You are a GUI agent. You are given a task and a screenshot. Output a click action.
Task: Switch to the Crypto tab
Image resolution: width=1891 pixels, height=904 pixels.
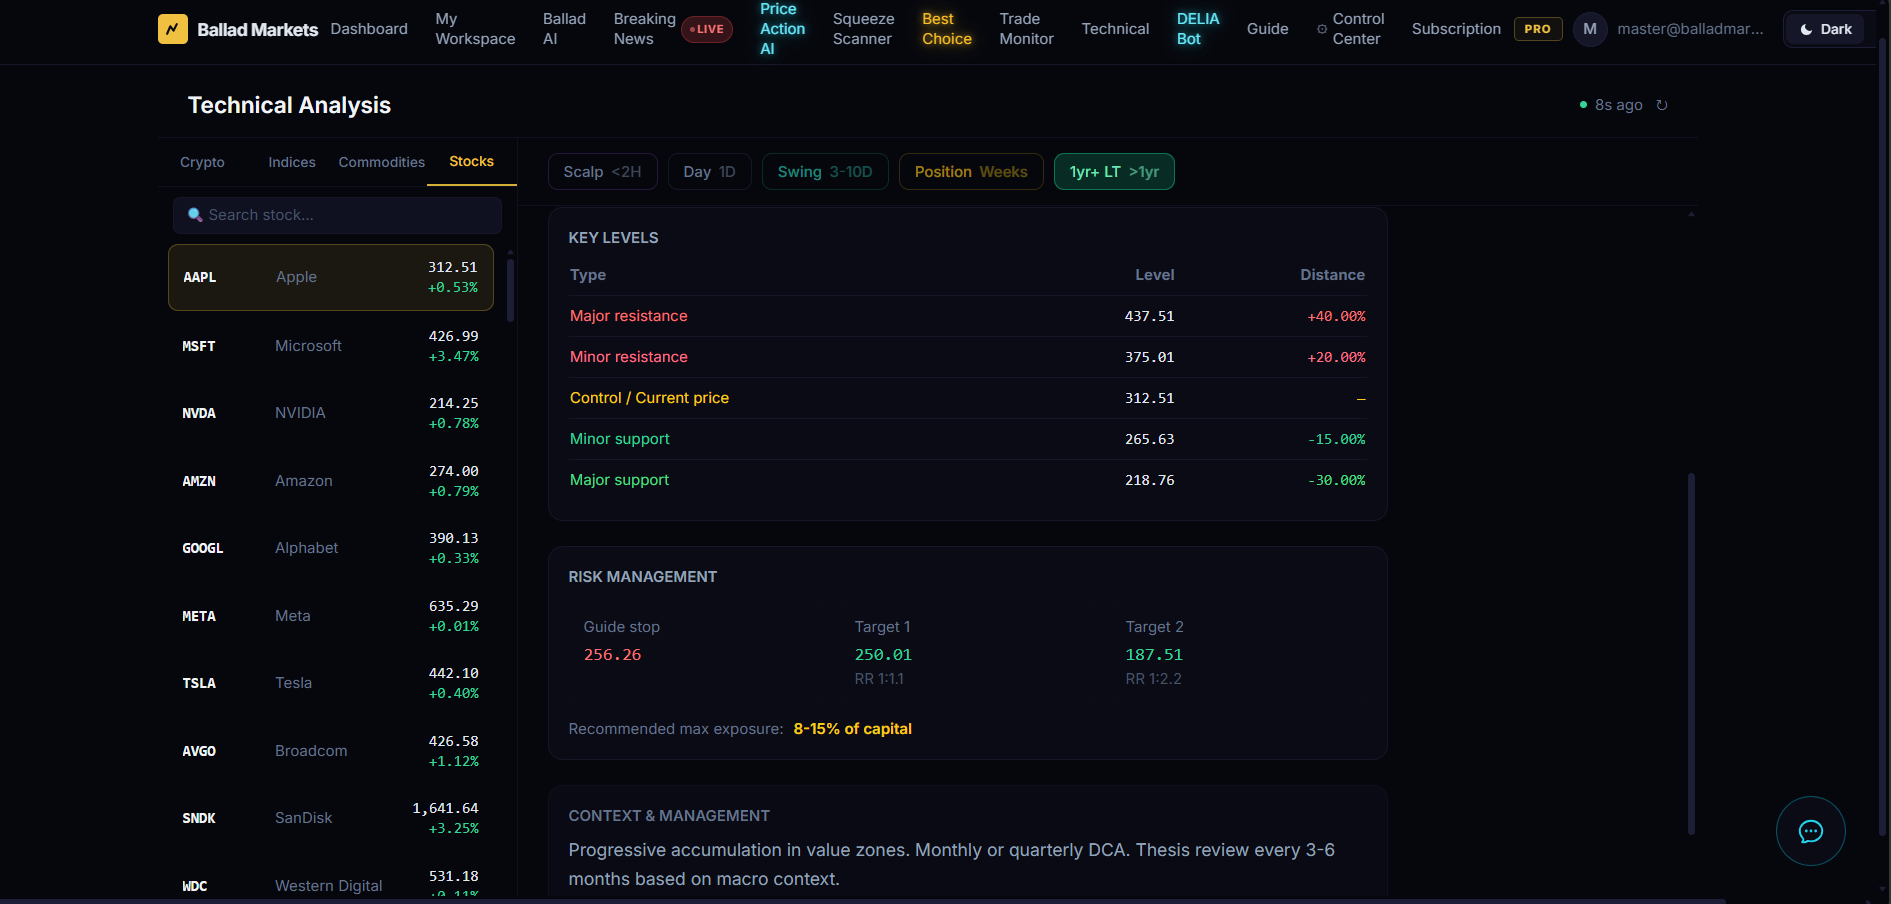202,162
